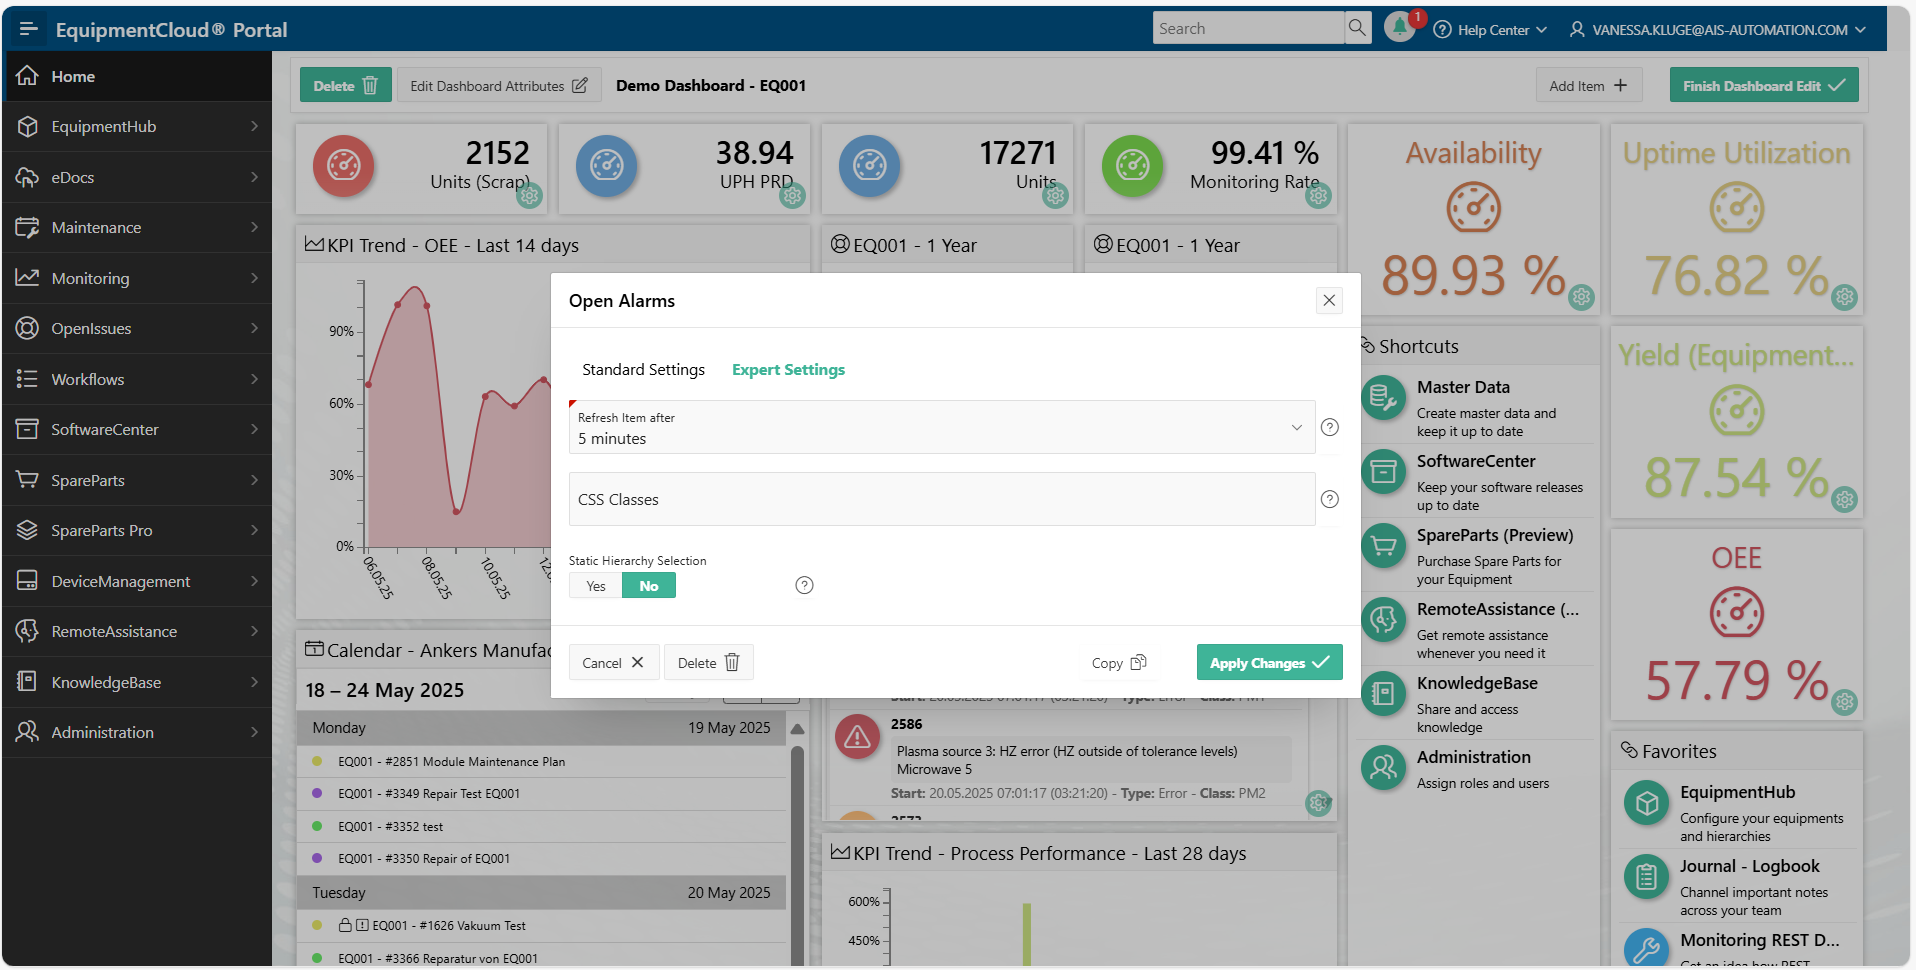
Task: Set Static Hierarchy Selection to Yes
Action: coord(596,586)
